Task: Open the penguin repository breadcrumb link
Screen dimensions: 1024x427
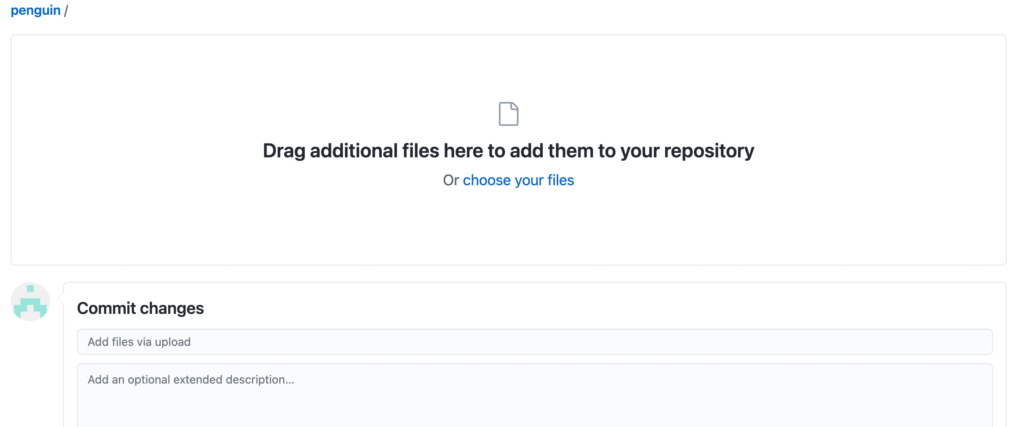Action: (35, 10)
